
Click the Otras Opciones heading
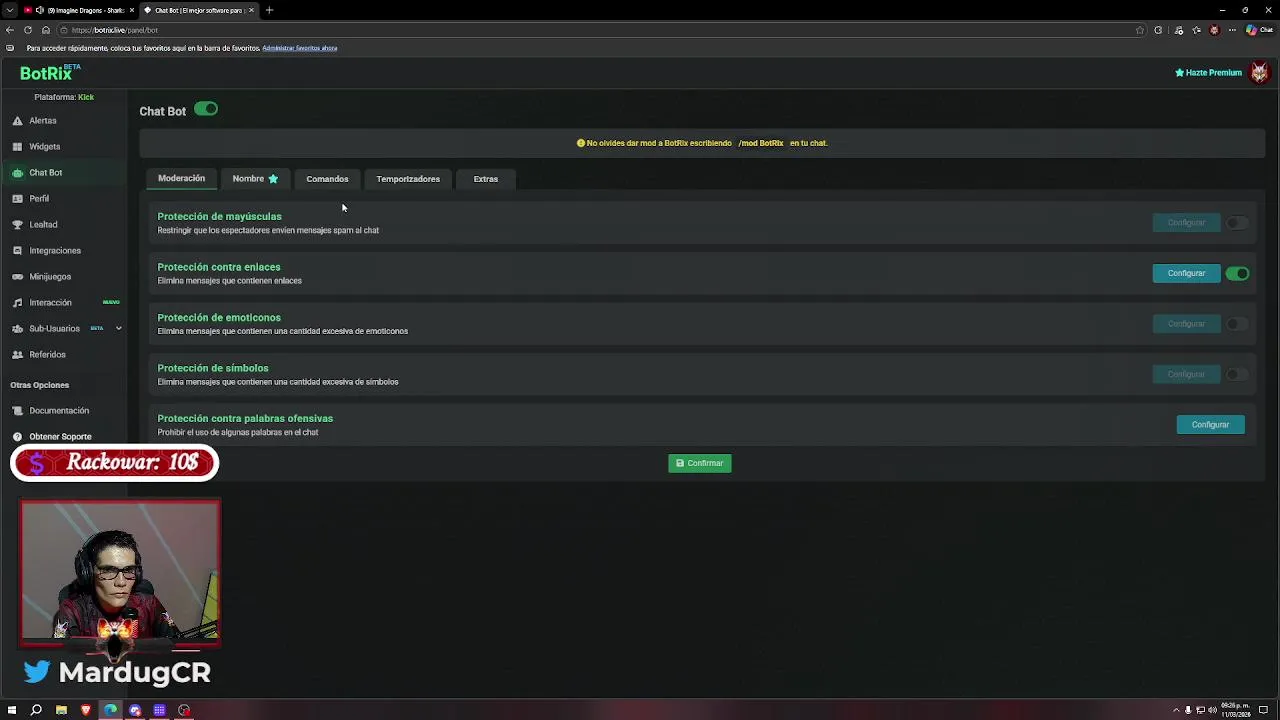[x=40, y=385]
